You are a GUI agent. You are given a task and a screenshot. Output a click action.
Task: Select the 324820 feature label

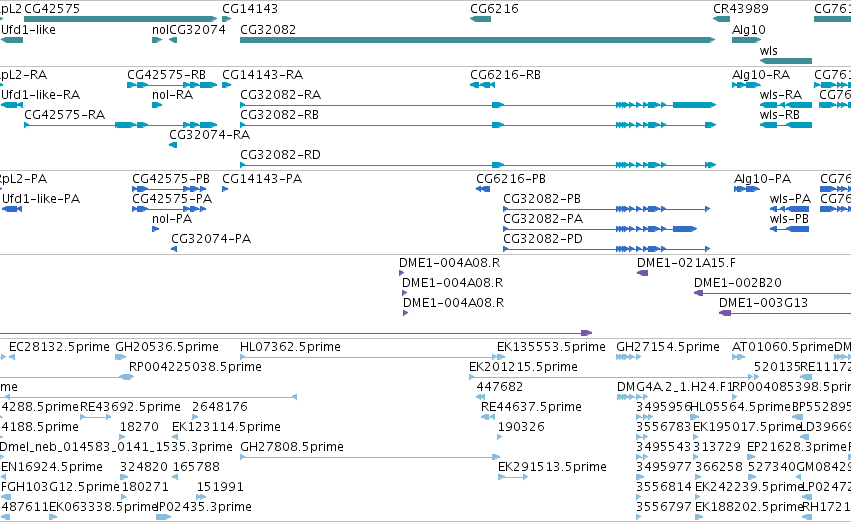click(143, 467)
